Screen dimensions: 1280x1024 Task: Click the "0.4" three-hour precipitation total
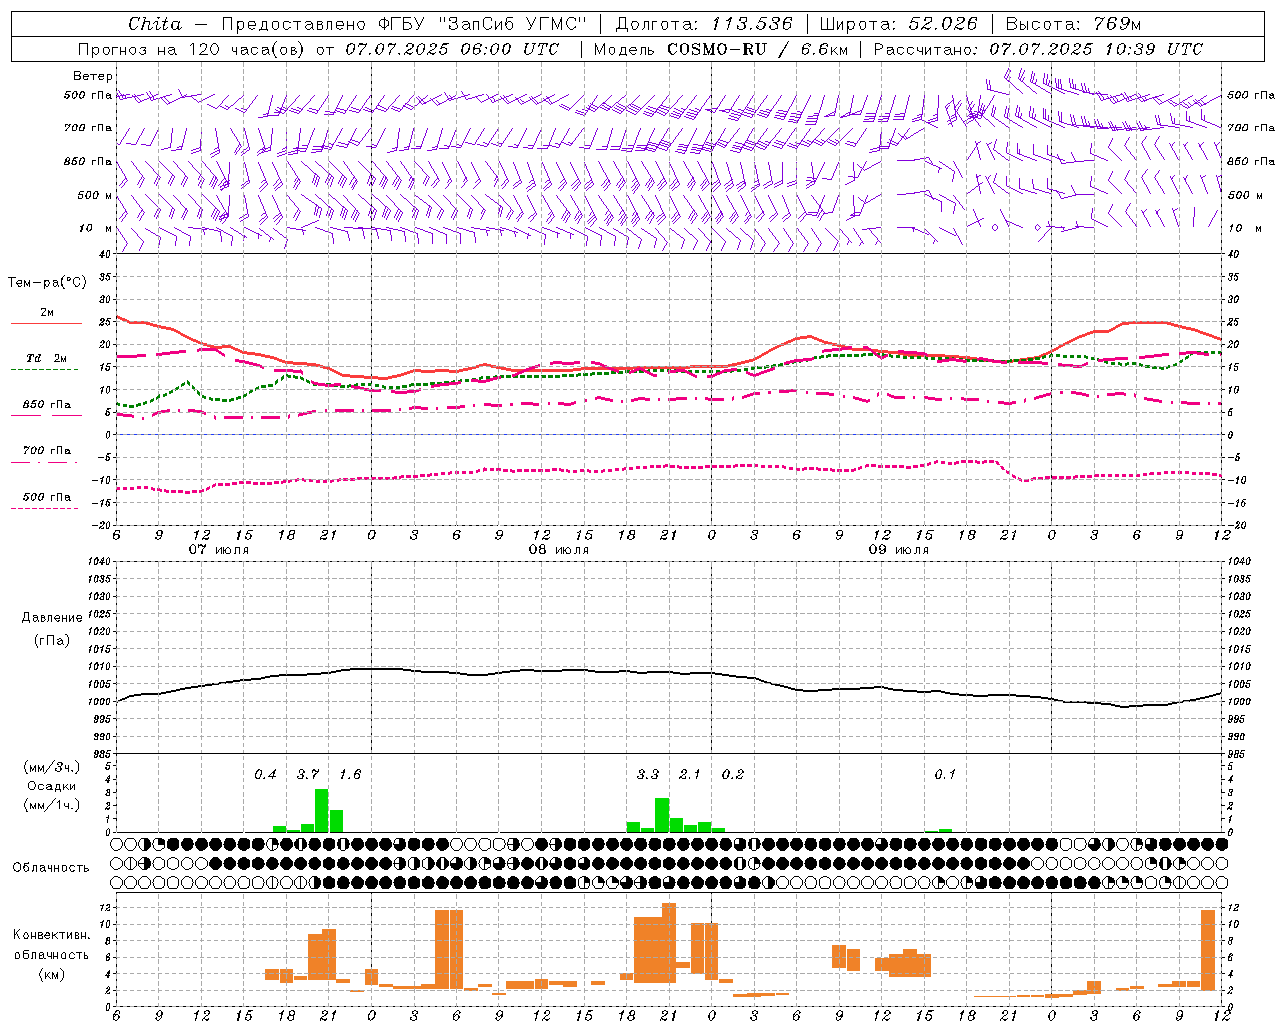coord(265,774)
